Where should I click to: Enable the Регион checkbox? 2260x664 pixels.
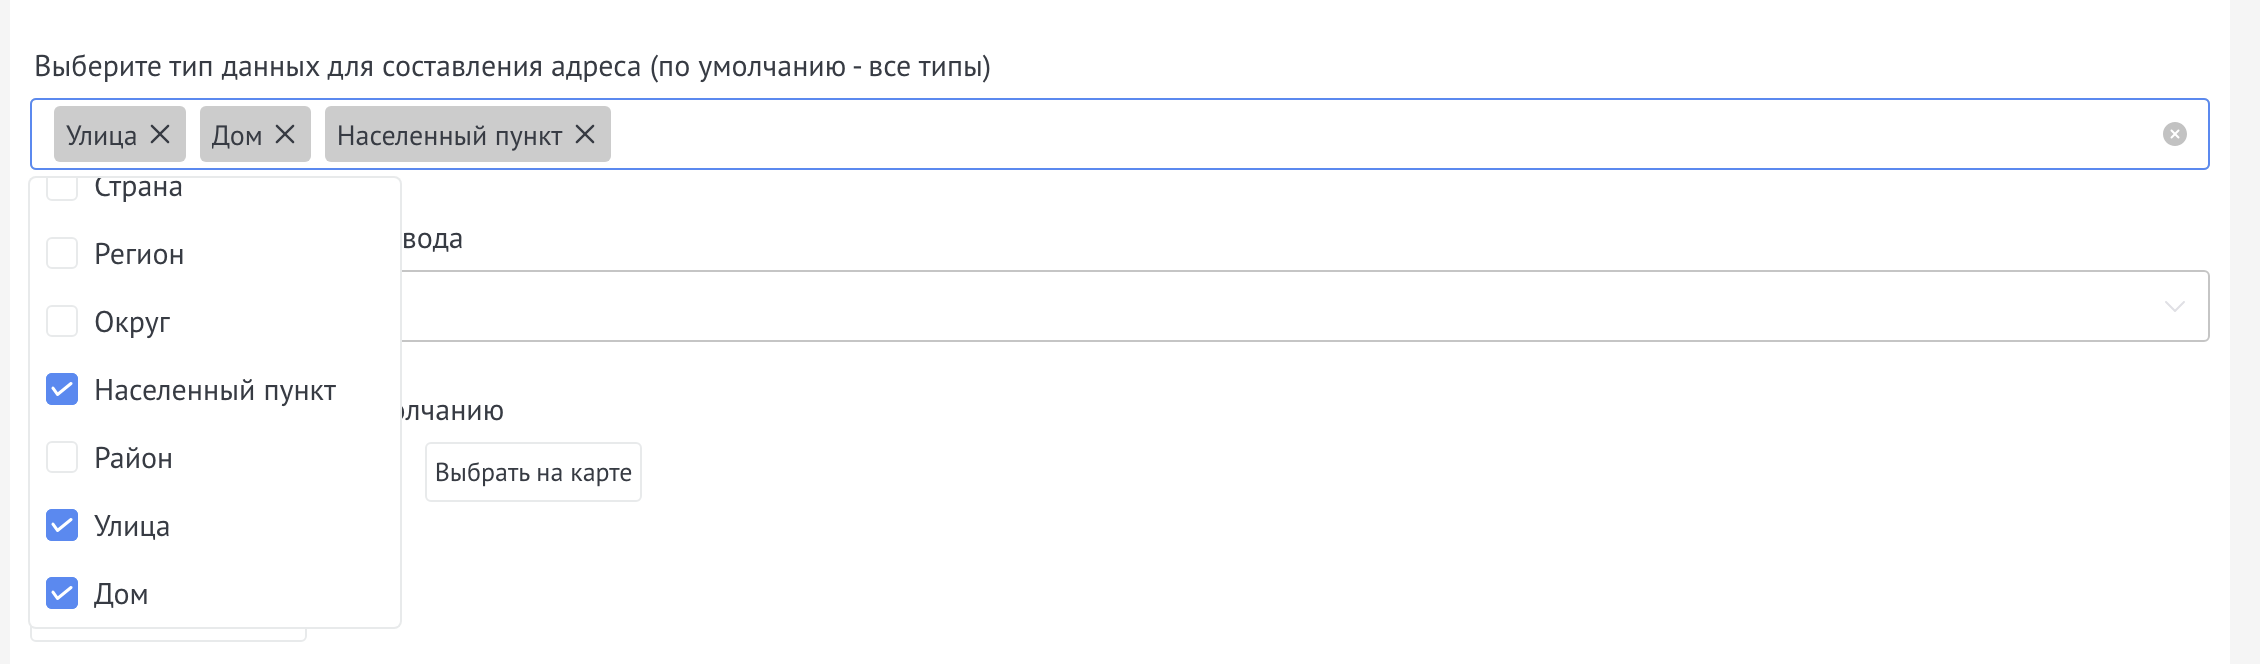click(x=62, y=254)
